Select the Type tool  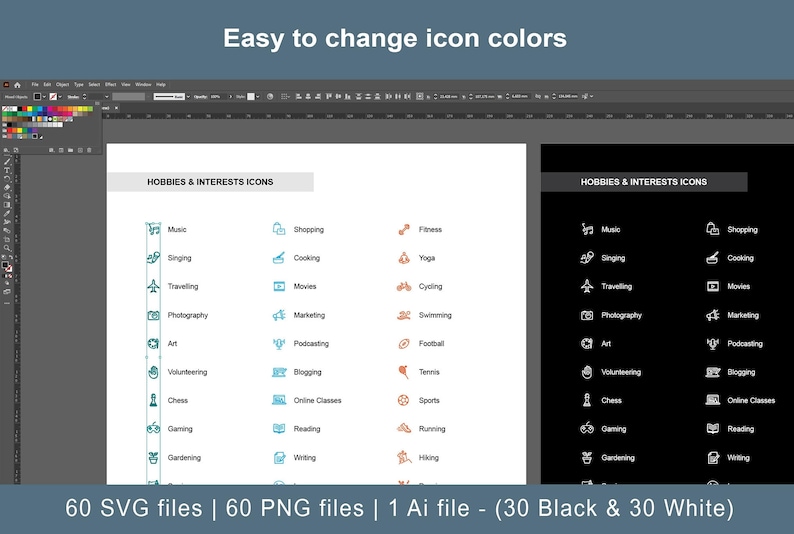click(7, 171)
